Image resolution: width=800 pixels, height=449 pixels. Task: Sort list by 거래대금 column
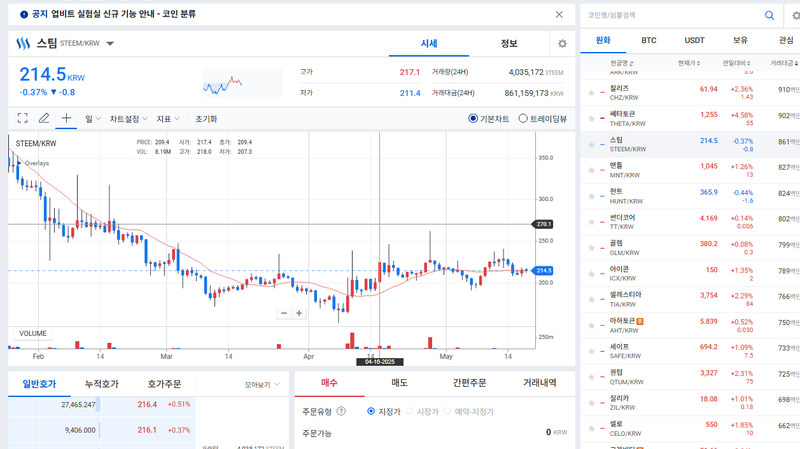(x=784, y=63)
